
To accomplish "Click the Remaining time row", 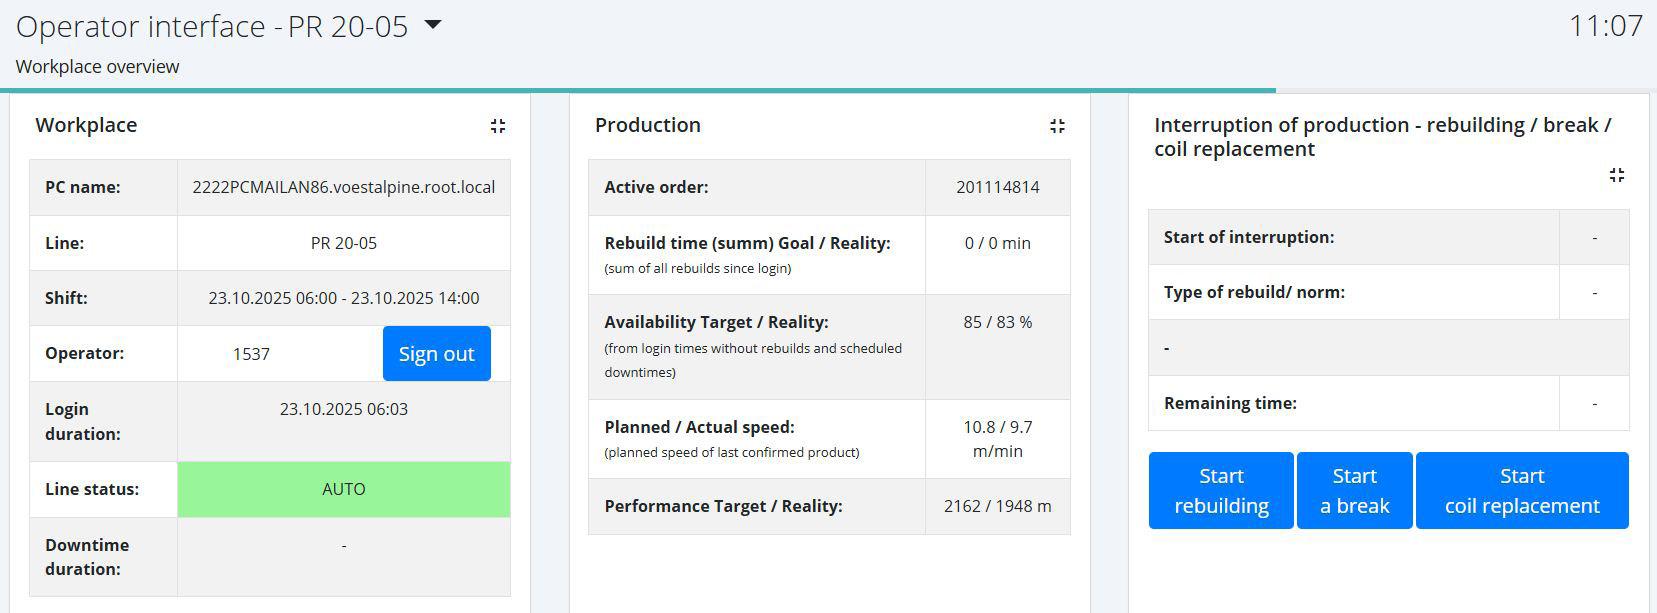I will tap(1388, 403).
